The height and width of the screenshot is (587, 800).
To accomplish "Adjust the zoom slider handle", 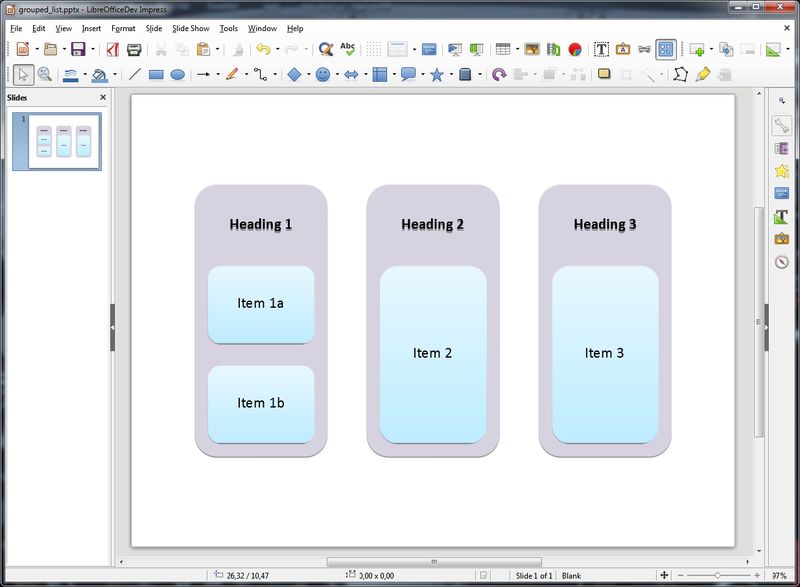I will [x=717, y=575].
